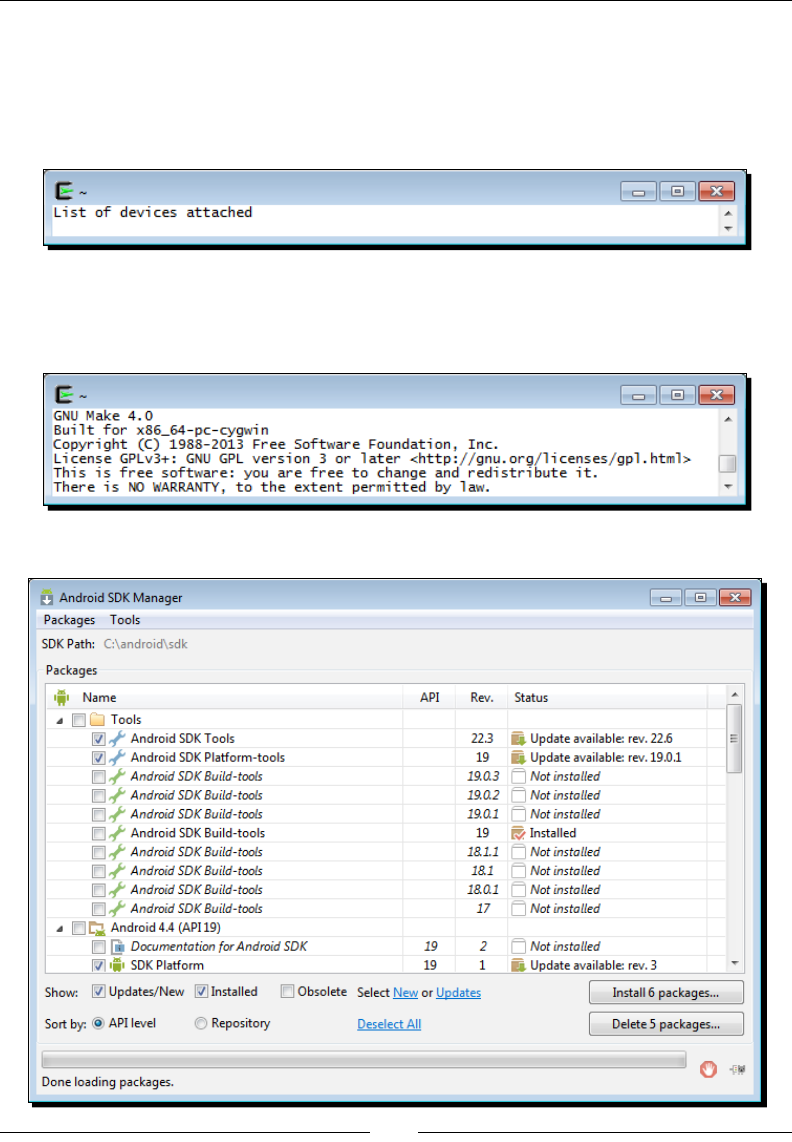Click the Installed status icon for Build-tools 19

[x=518, y=833]
